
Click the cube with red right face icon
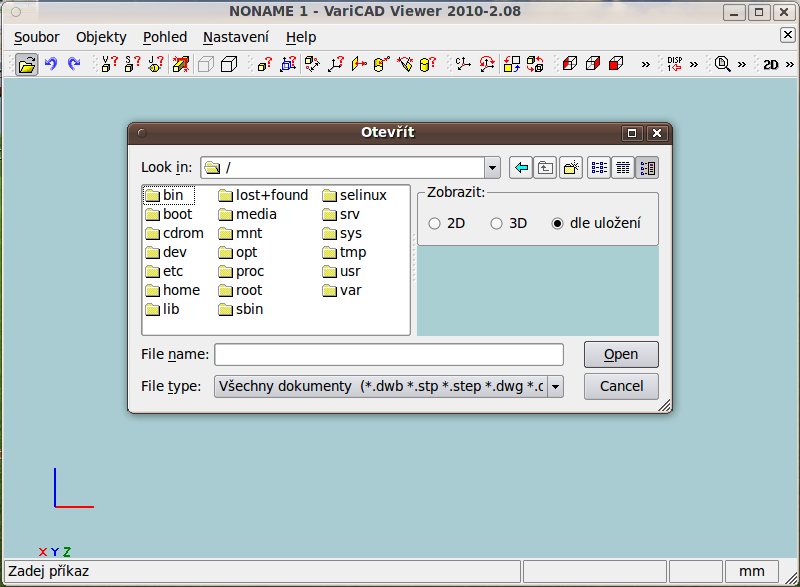point(593,64)
